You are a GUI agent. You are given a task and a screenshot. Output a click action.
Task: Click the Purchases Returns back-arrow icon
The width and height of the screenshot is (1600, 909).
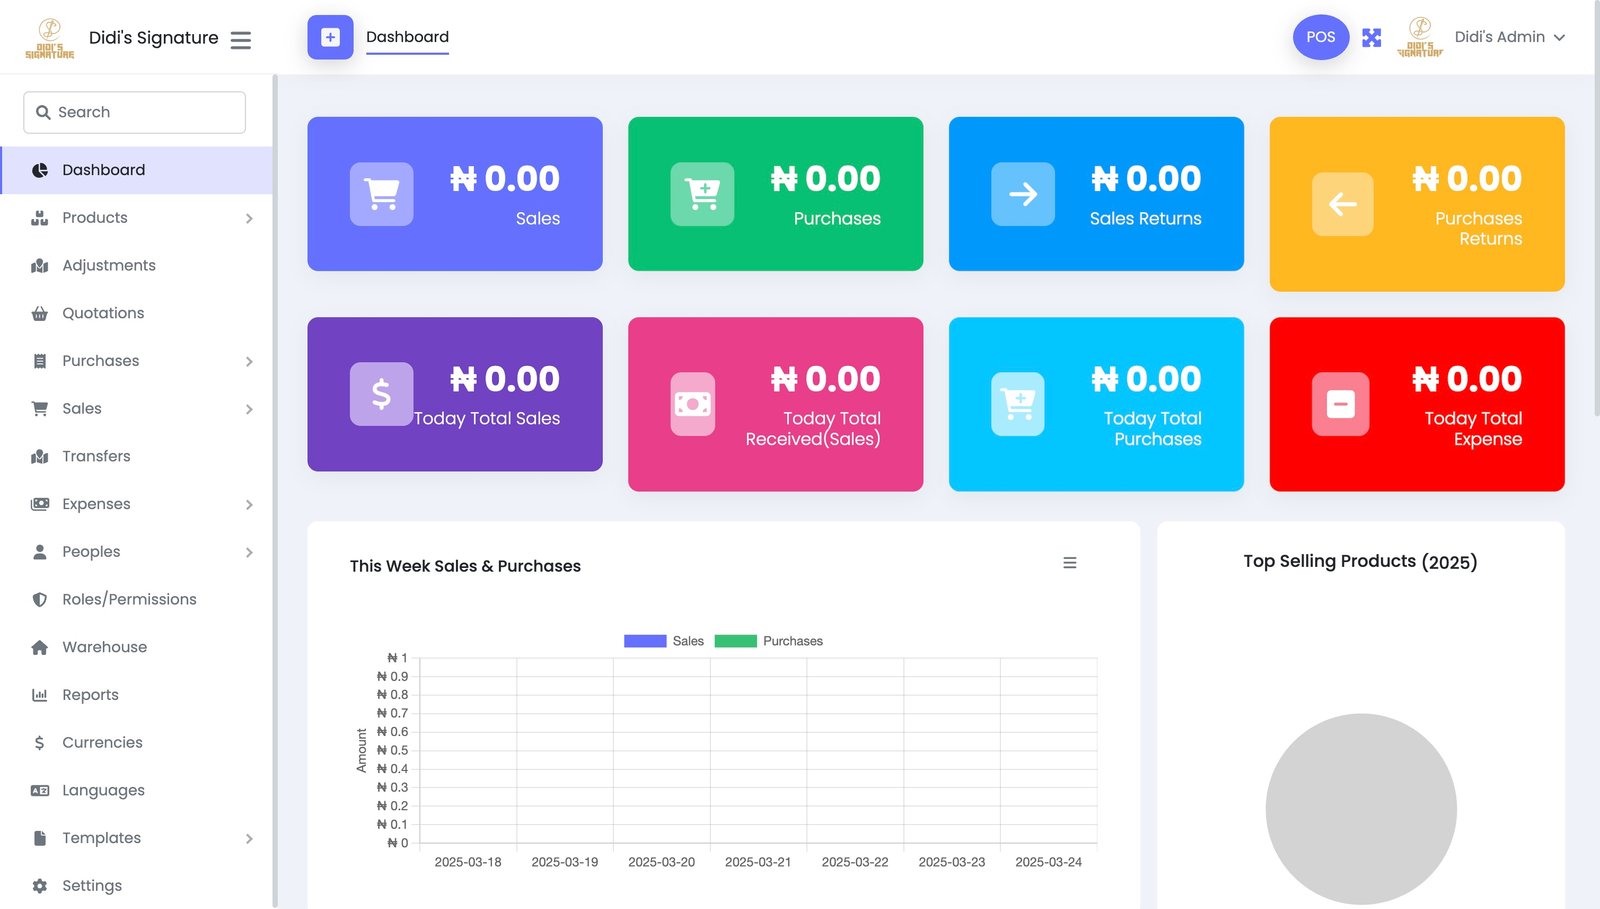1342,204
